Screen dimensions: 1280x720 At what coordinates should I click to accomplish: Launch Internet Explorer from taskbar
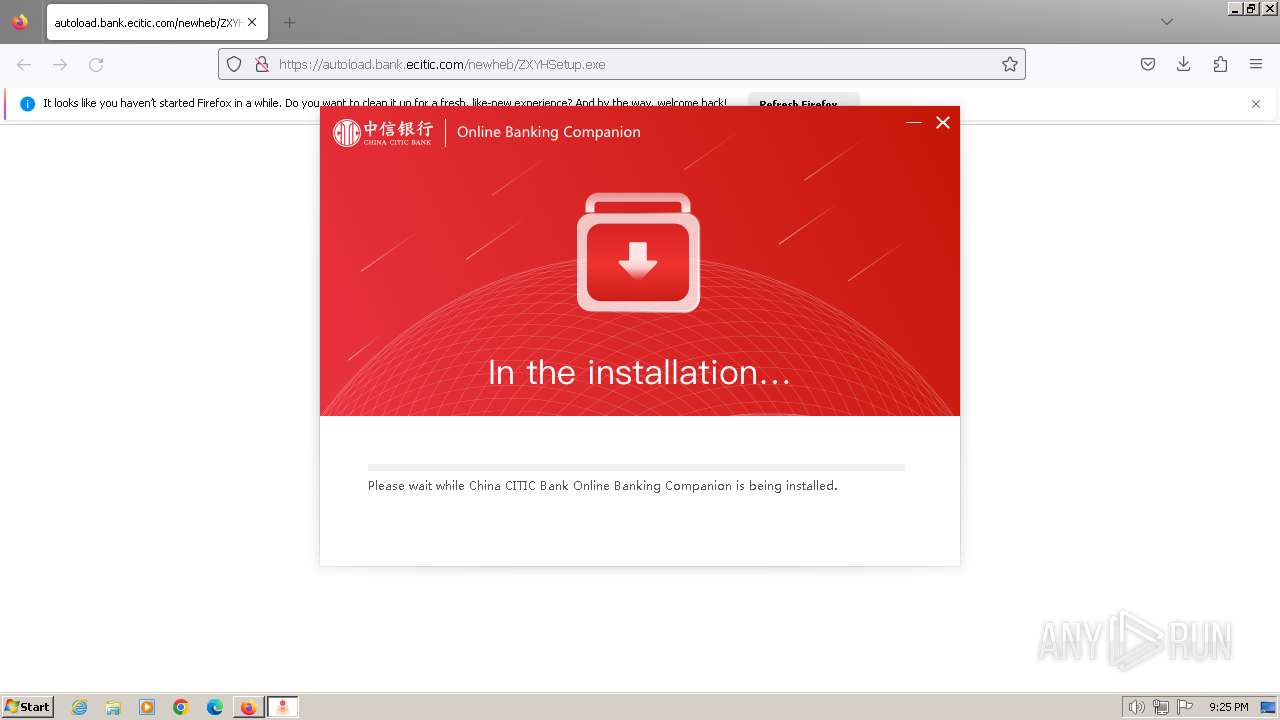point(79,707)
